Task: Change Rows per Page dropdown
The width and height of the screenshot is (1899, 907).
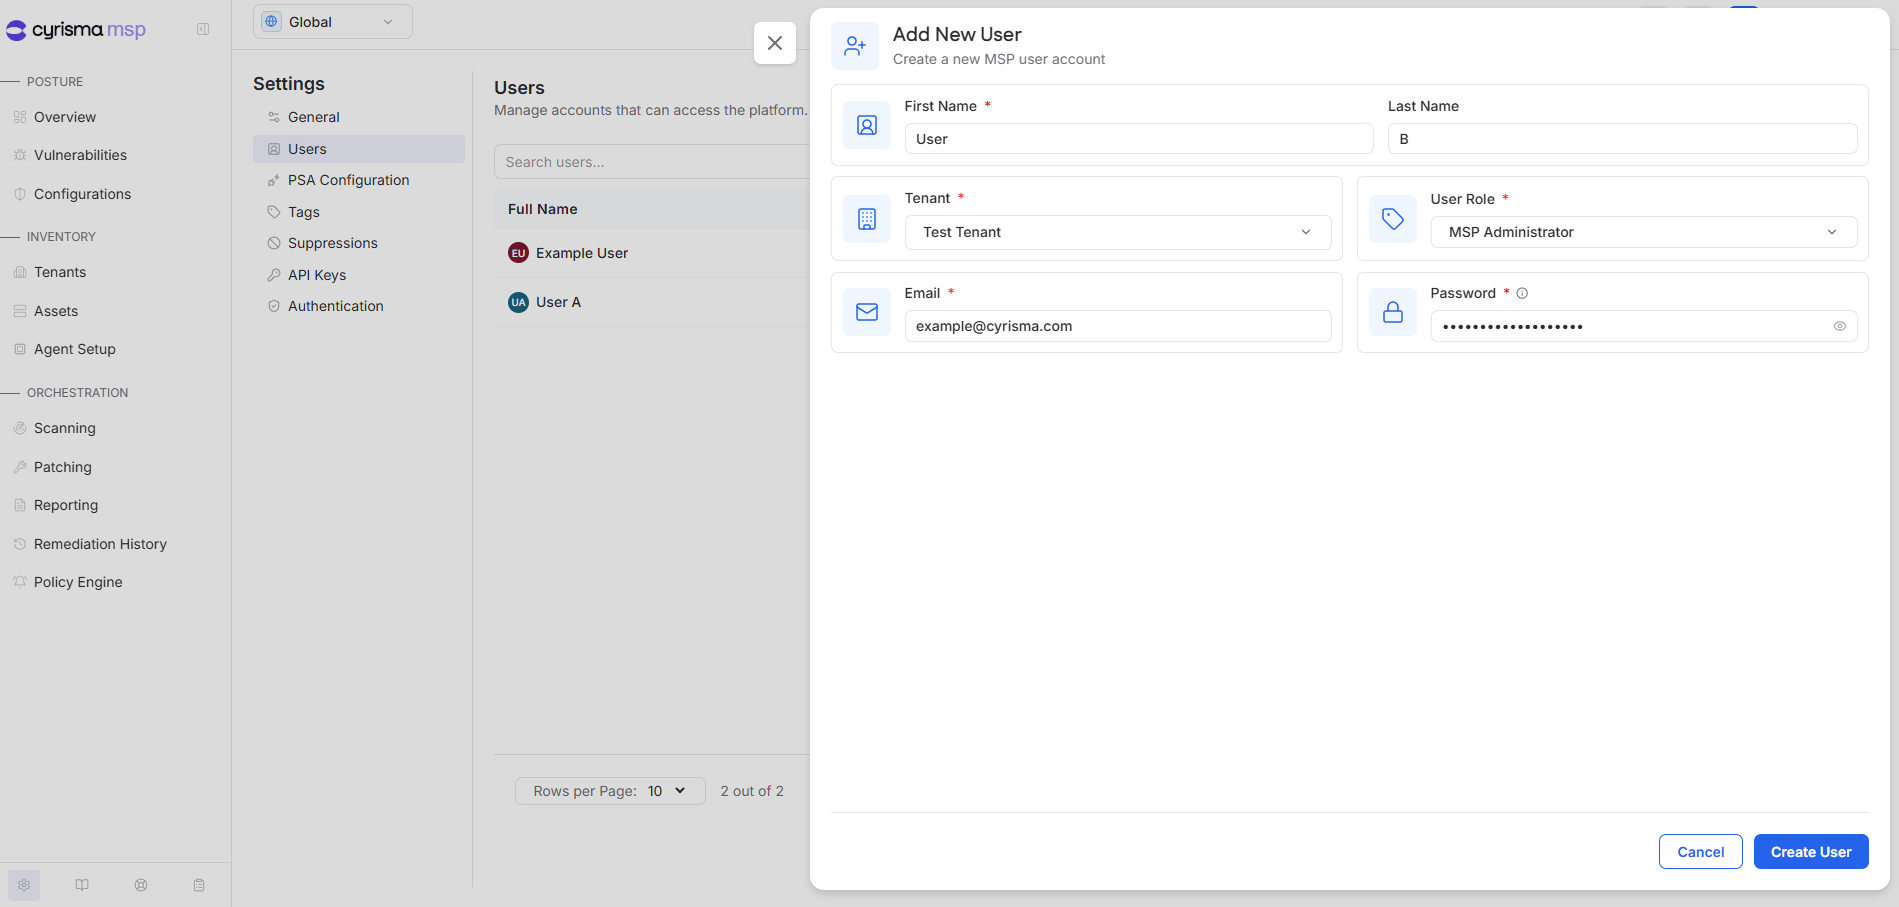Action: (610, 791)
